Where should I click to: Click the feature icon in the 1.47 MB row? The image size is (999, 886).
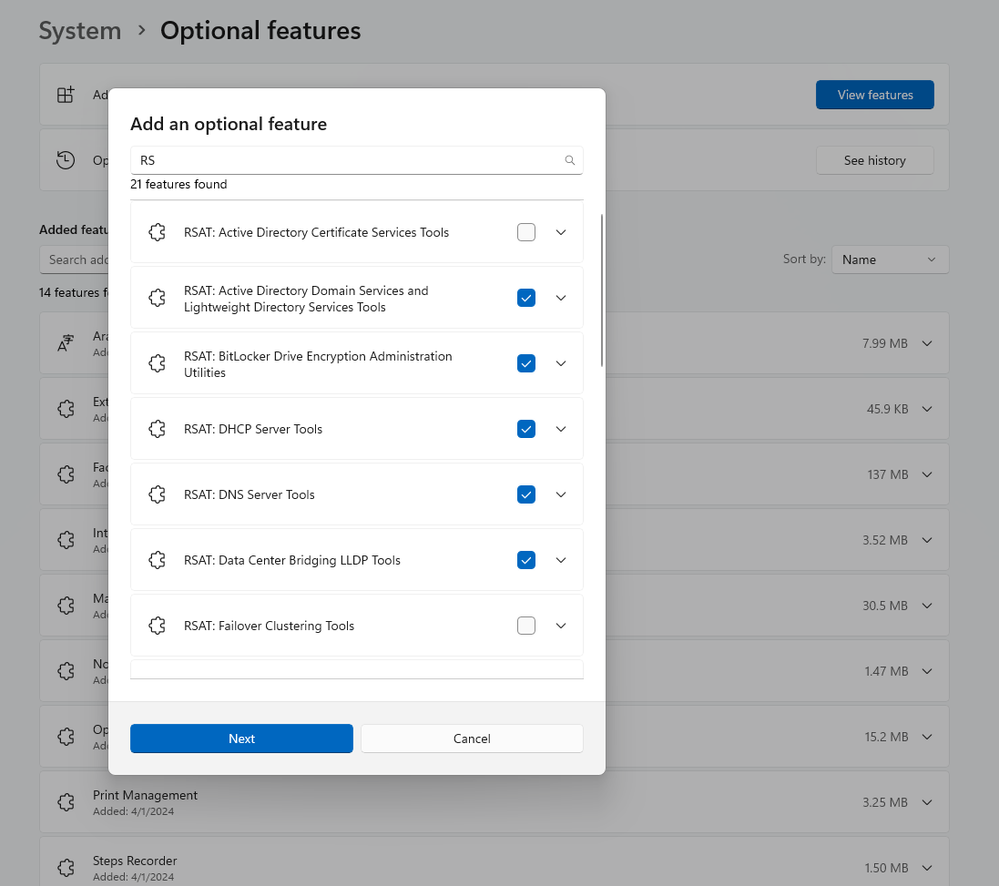(66, 671)
